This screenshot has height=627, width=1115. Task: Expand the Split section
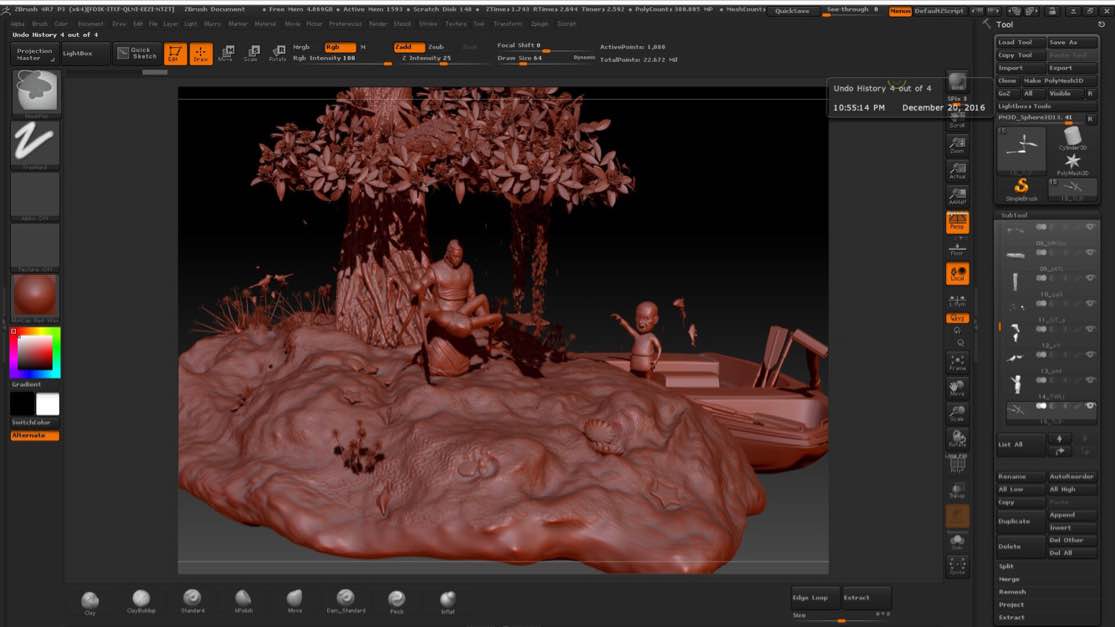[1006, 567]
